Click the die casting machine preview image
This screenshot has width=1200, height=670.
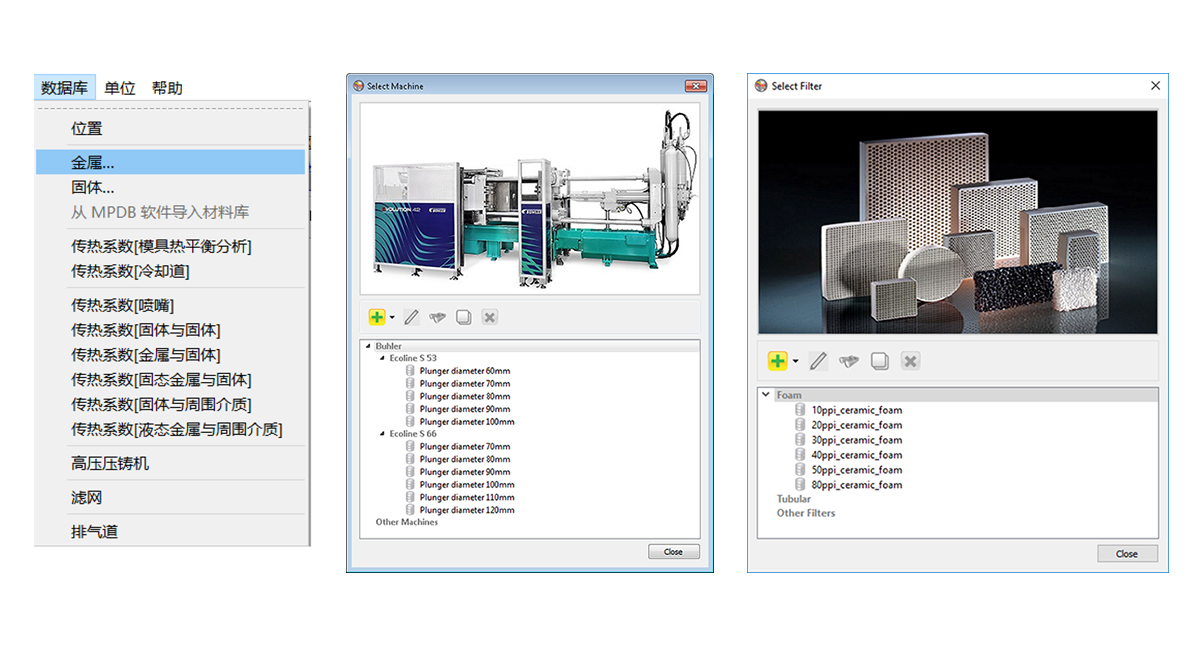point(530,198)
